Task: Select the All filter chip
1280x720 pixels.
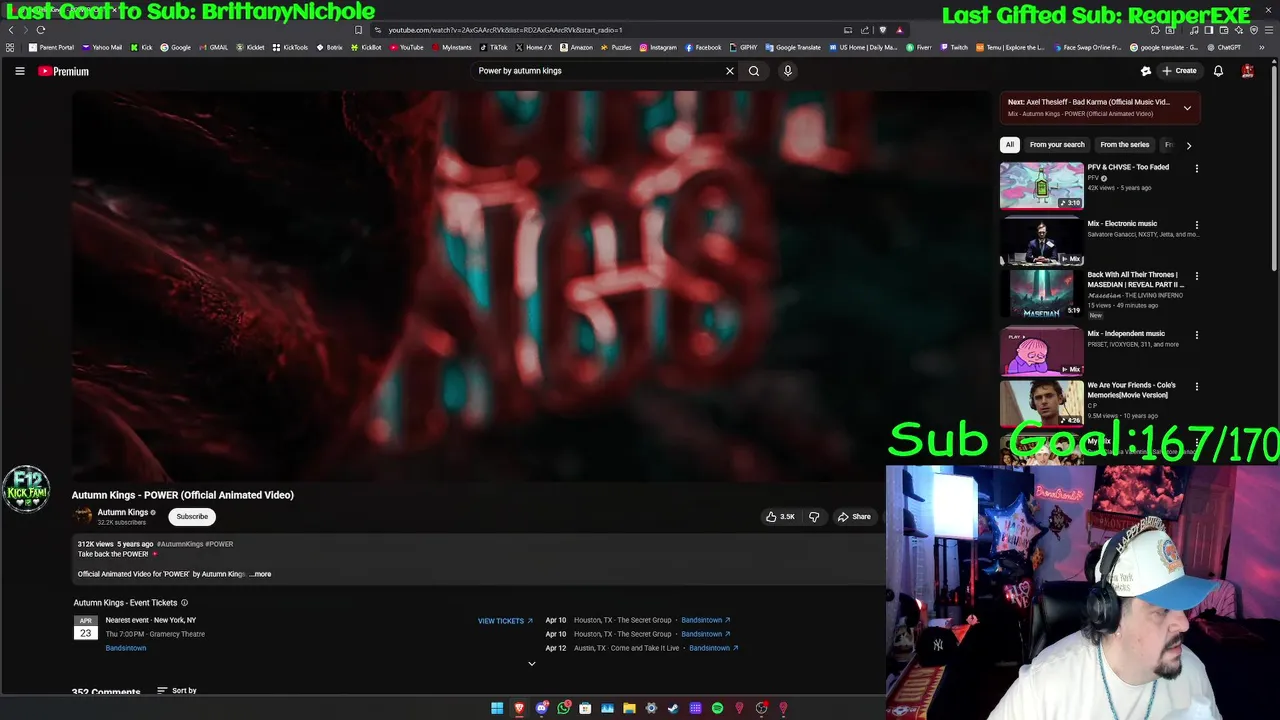Action: tap(1010, 145)
